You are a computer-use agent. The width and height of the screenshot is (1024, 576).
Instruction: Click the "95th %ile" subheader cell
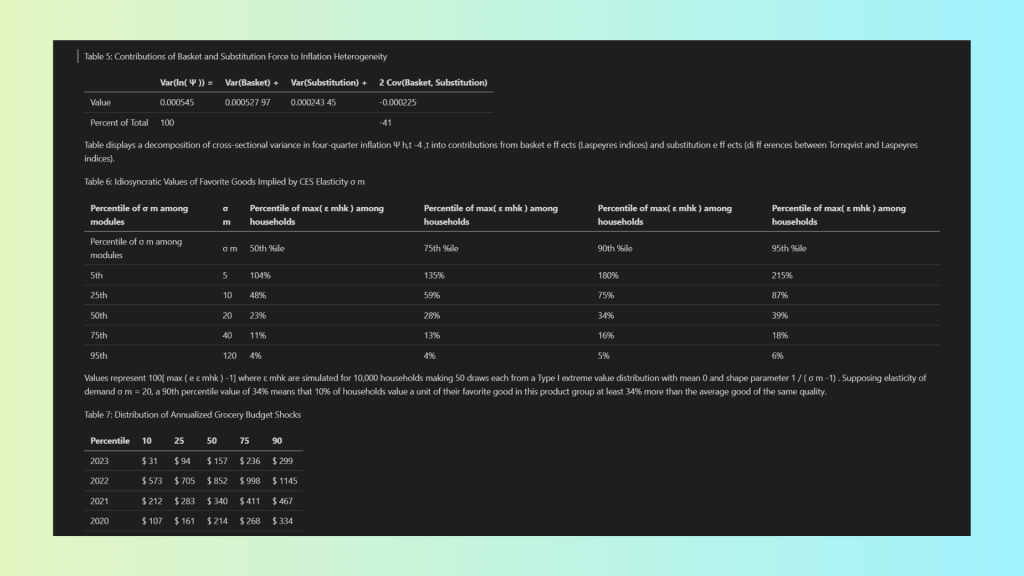[x=789, y=248]
